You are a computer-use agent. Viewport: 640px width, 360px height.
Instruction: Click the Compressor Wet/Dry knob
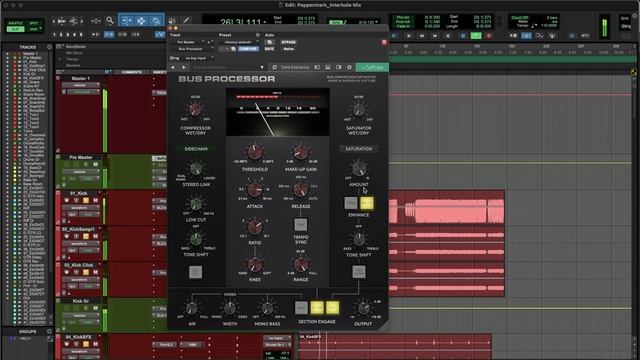[195, 109]
